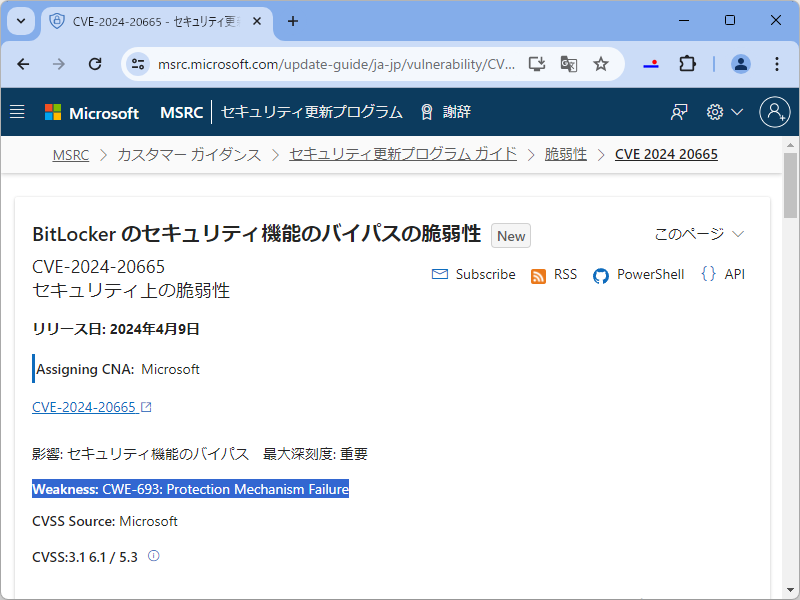Open the hamburger navigation menu

(x=17, y=112)
